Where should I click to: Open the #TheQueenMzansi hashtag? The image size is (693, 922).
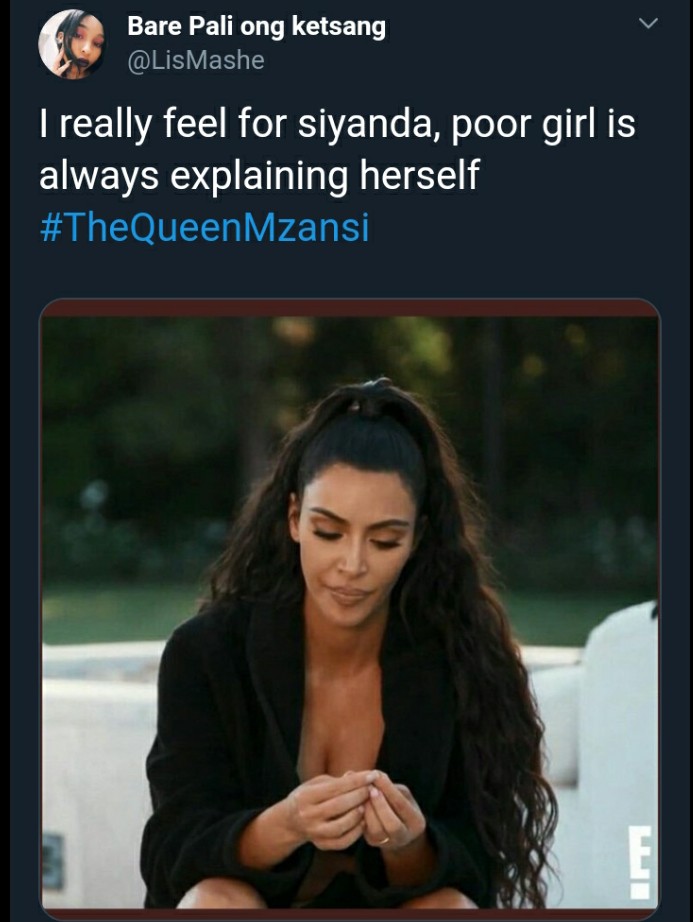[x=204, y=228]
